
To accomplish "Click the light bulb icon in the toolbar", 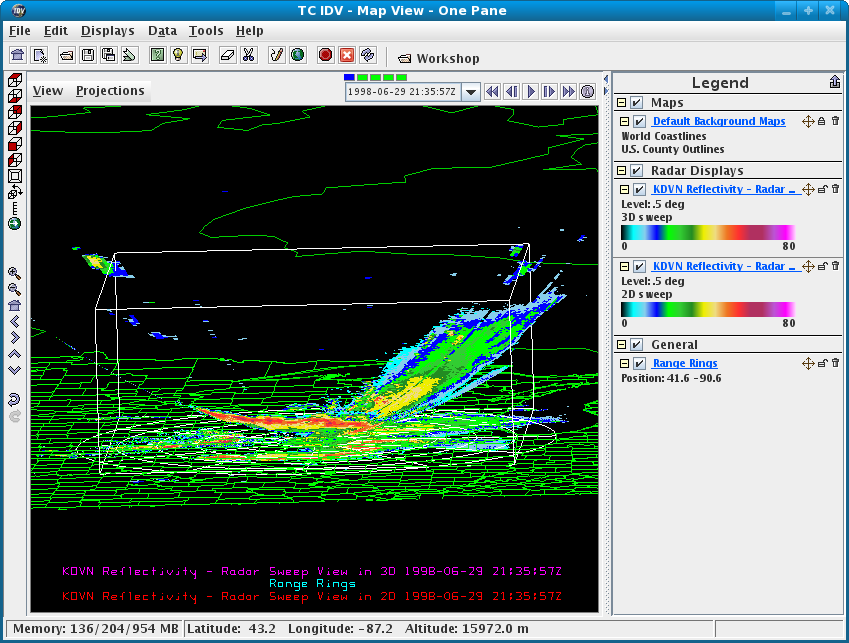I will pyautogui.click(x=178, y=55).
